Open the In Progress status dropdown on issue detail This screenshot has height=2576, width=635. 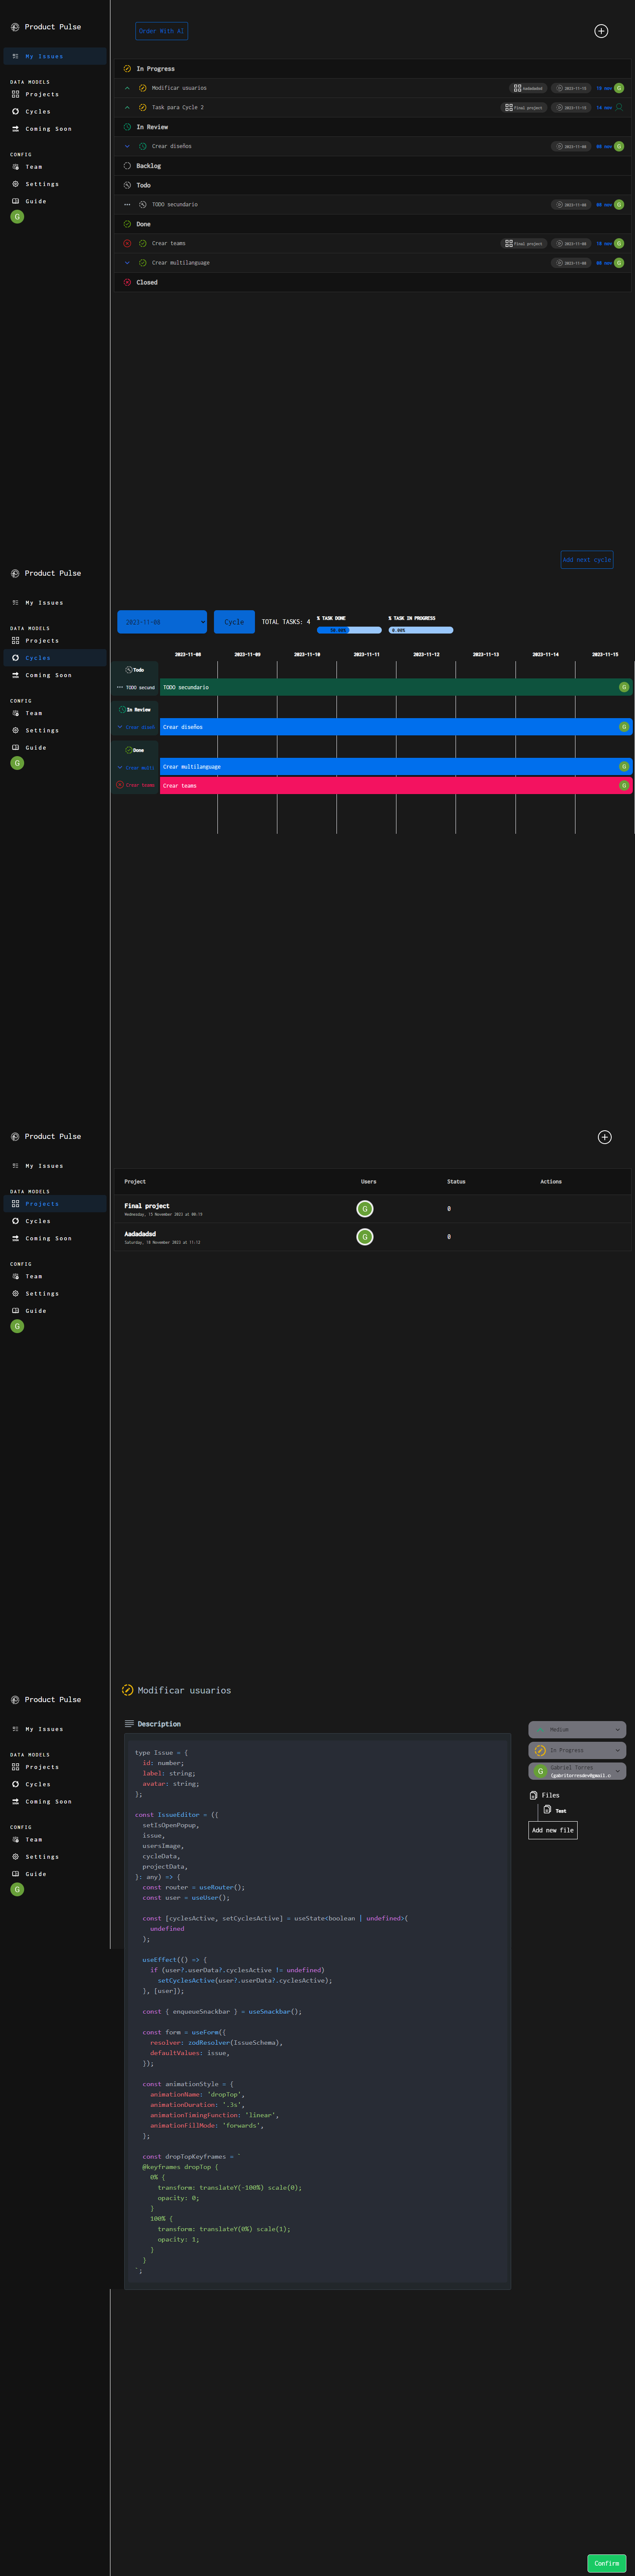pos(577,1750)
